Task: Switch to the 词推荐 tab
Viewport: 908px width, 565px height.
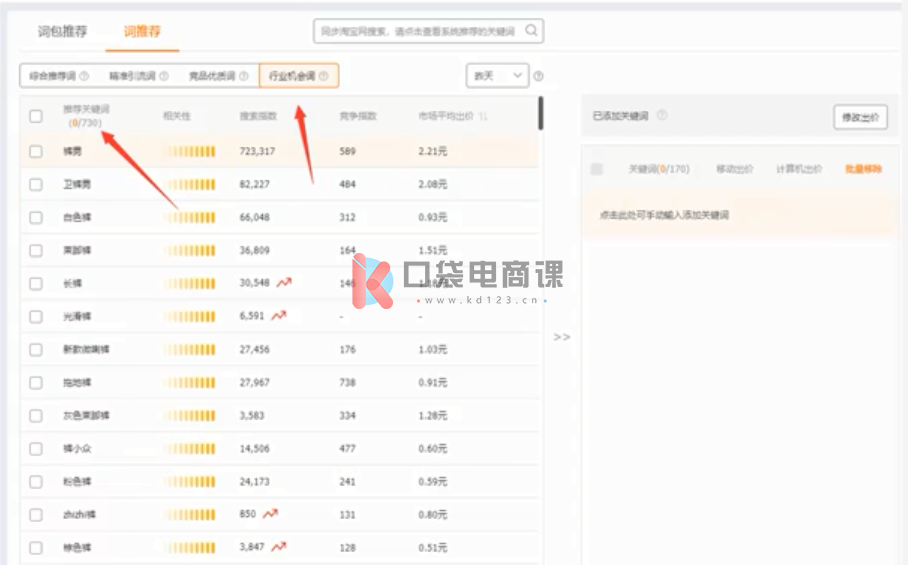Action: [142, 31]
